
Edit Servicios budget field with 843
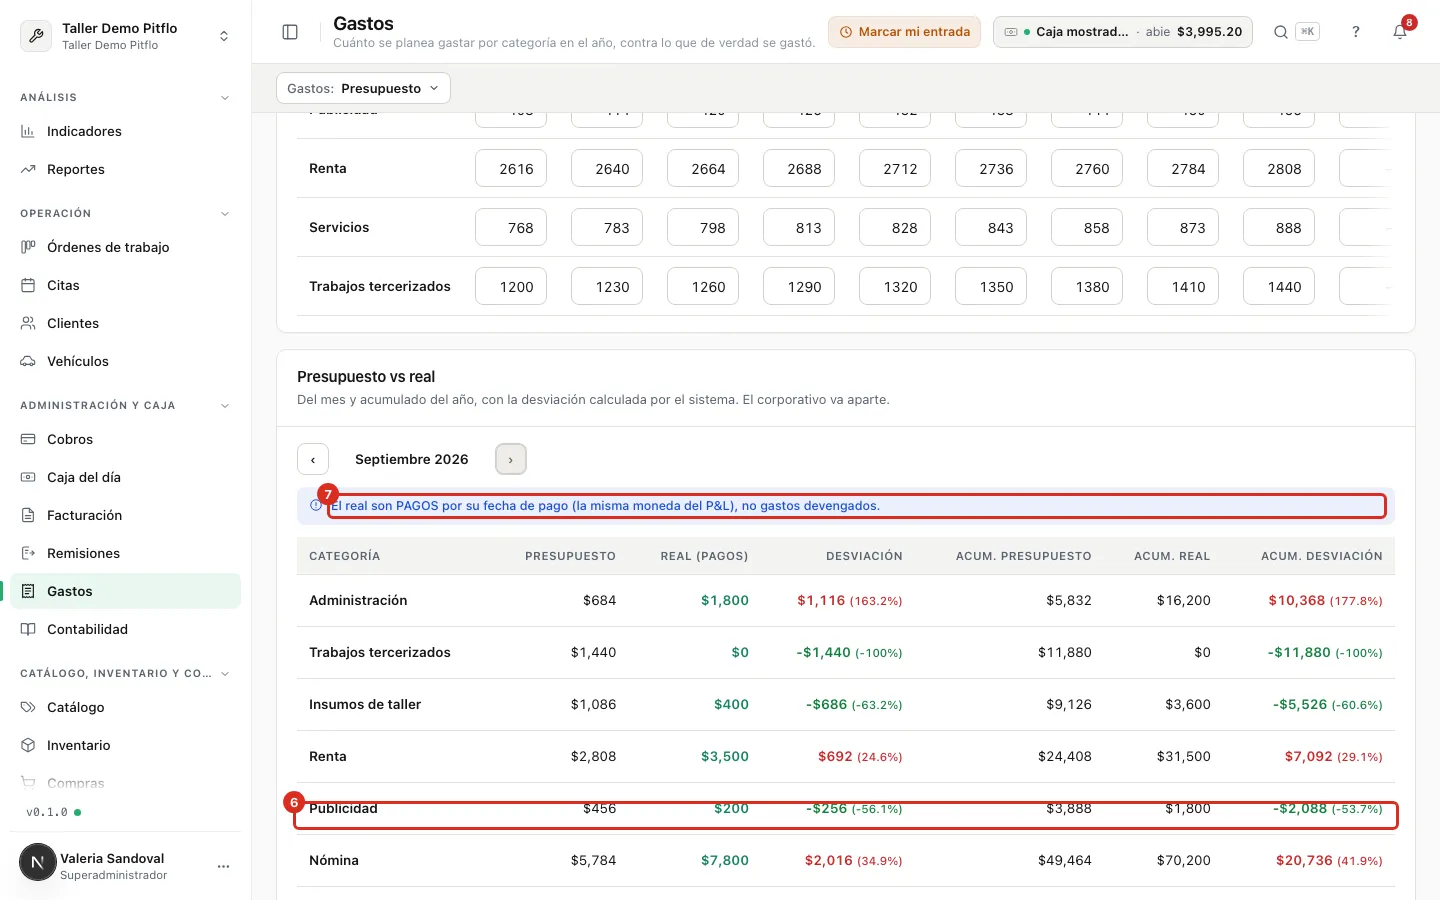(991, 227)
